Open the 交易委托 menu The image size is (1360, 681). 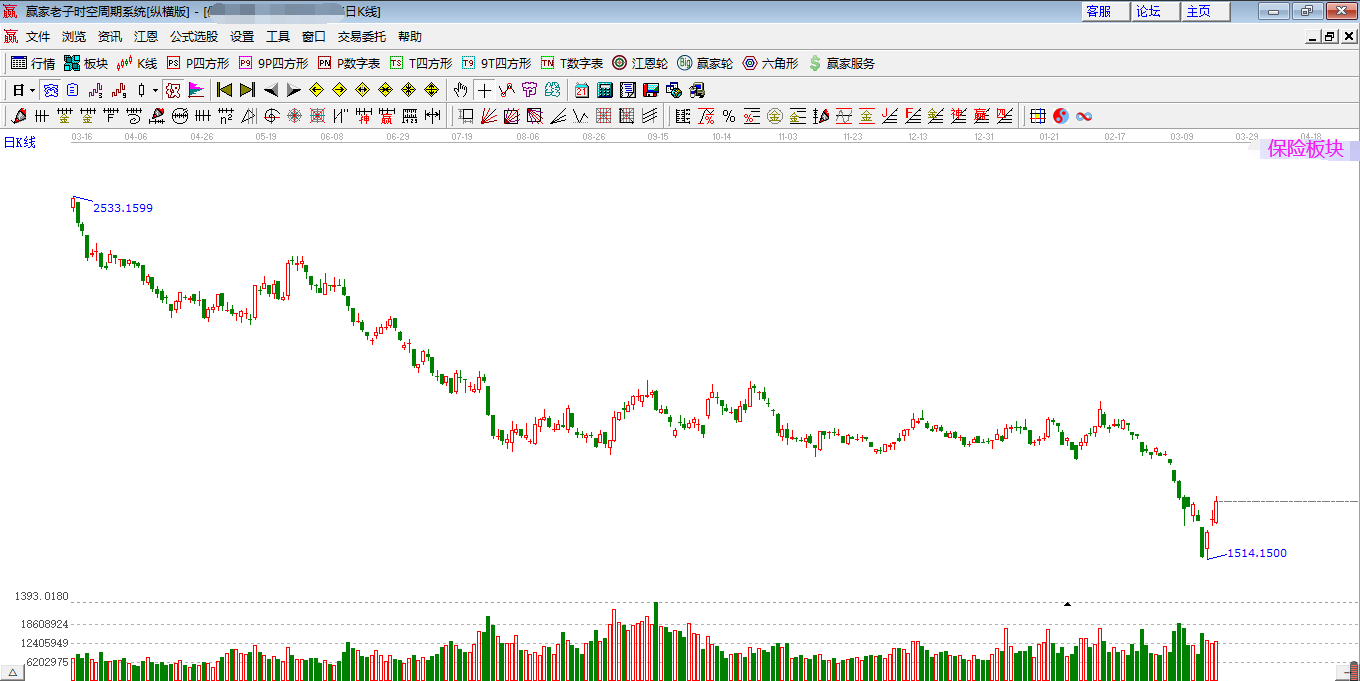tap(361, 36)
